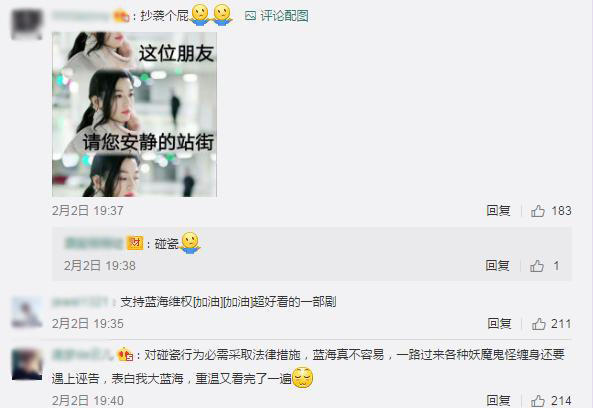Viewport: 593px width, 408px height.
Task: Open the username of the 支持蓝海维权 commenter
Action: click(x=80, y=302)
